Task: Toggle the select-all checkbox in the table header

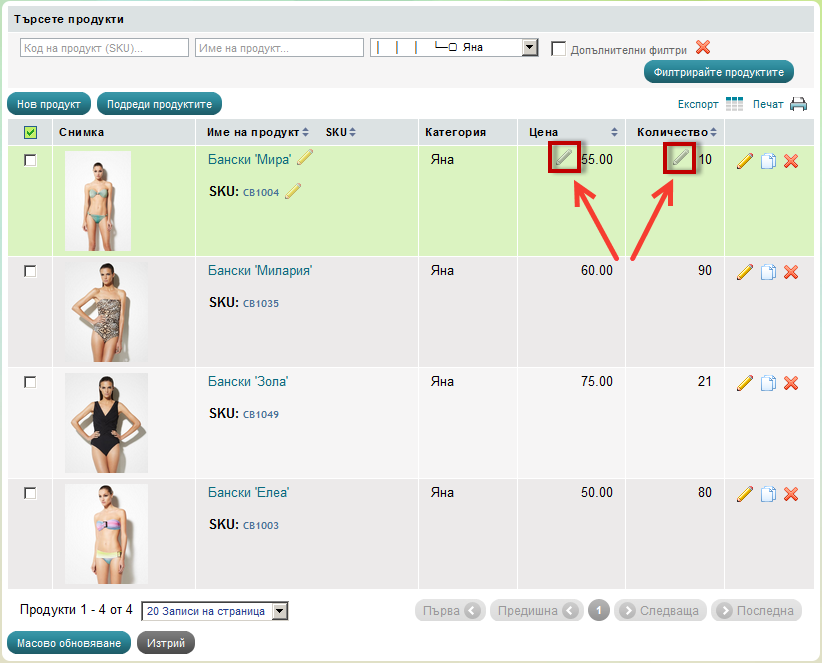Action: point(30,132)
